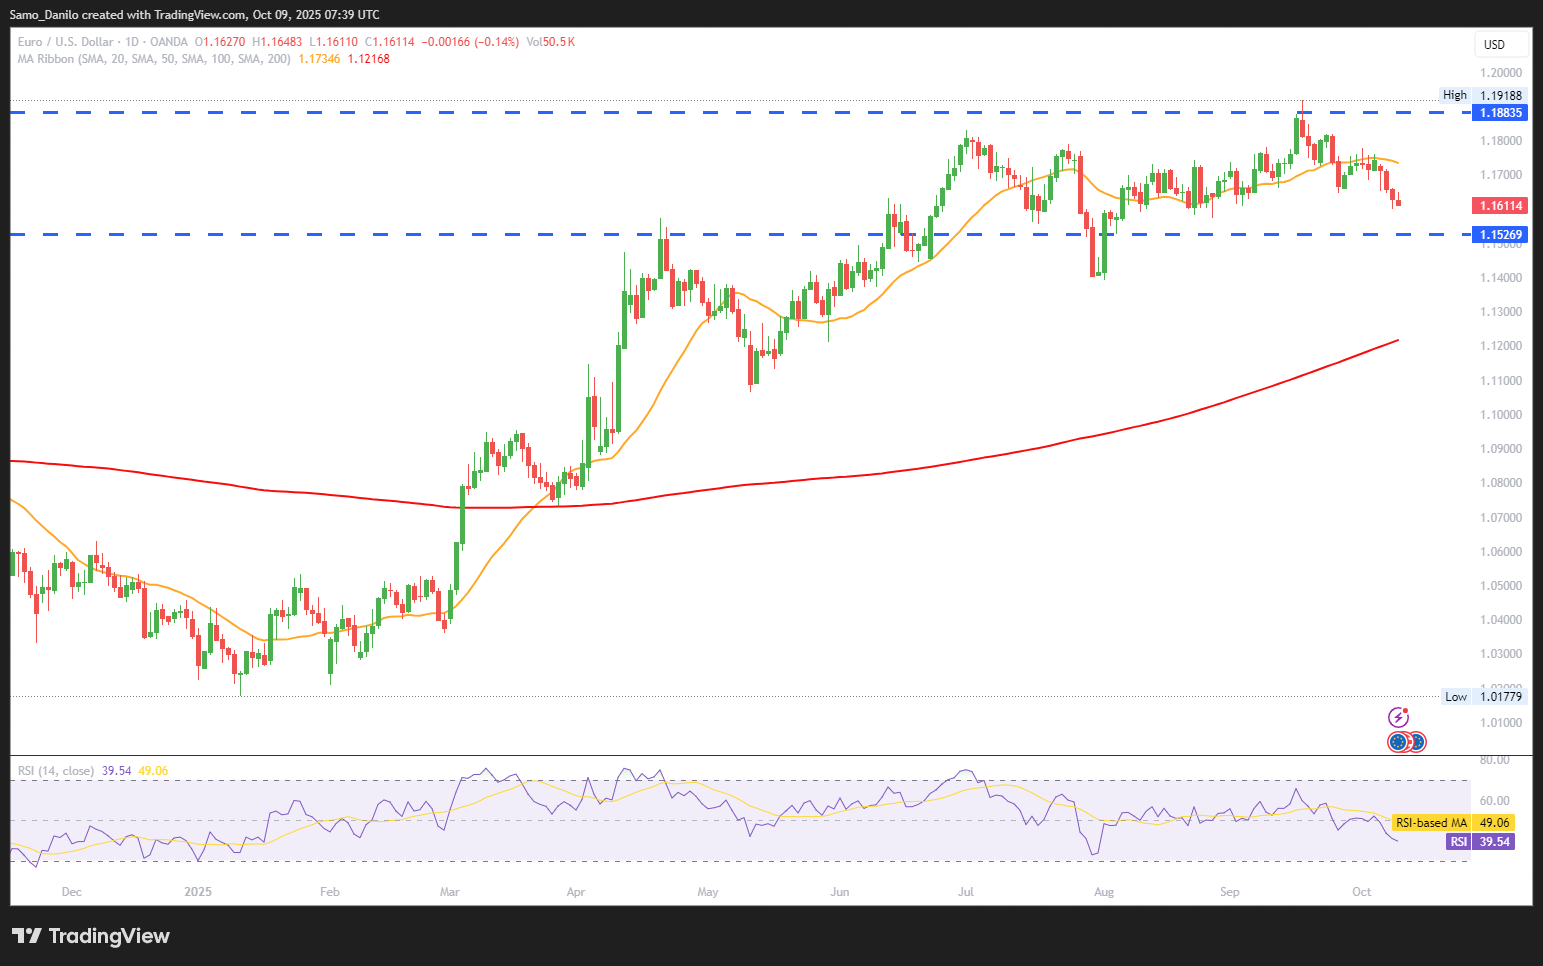Click the TradingView logo at bottom left
The height and width of the screenshot is (966, 1543).
point(91,936)
